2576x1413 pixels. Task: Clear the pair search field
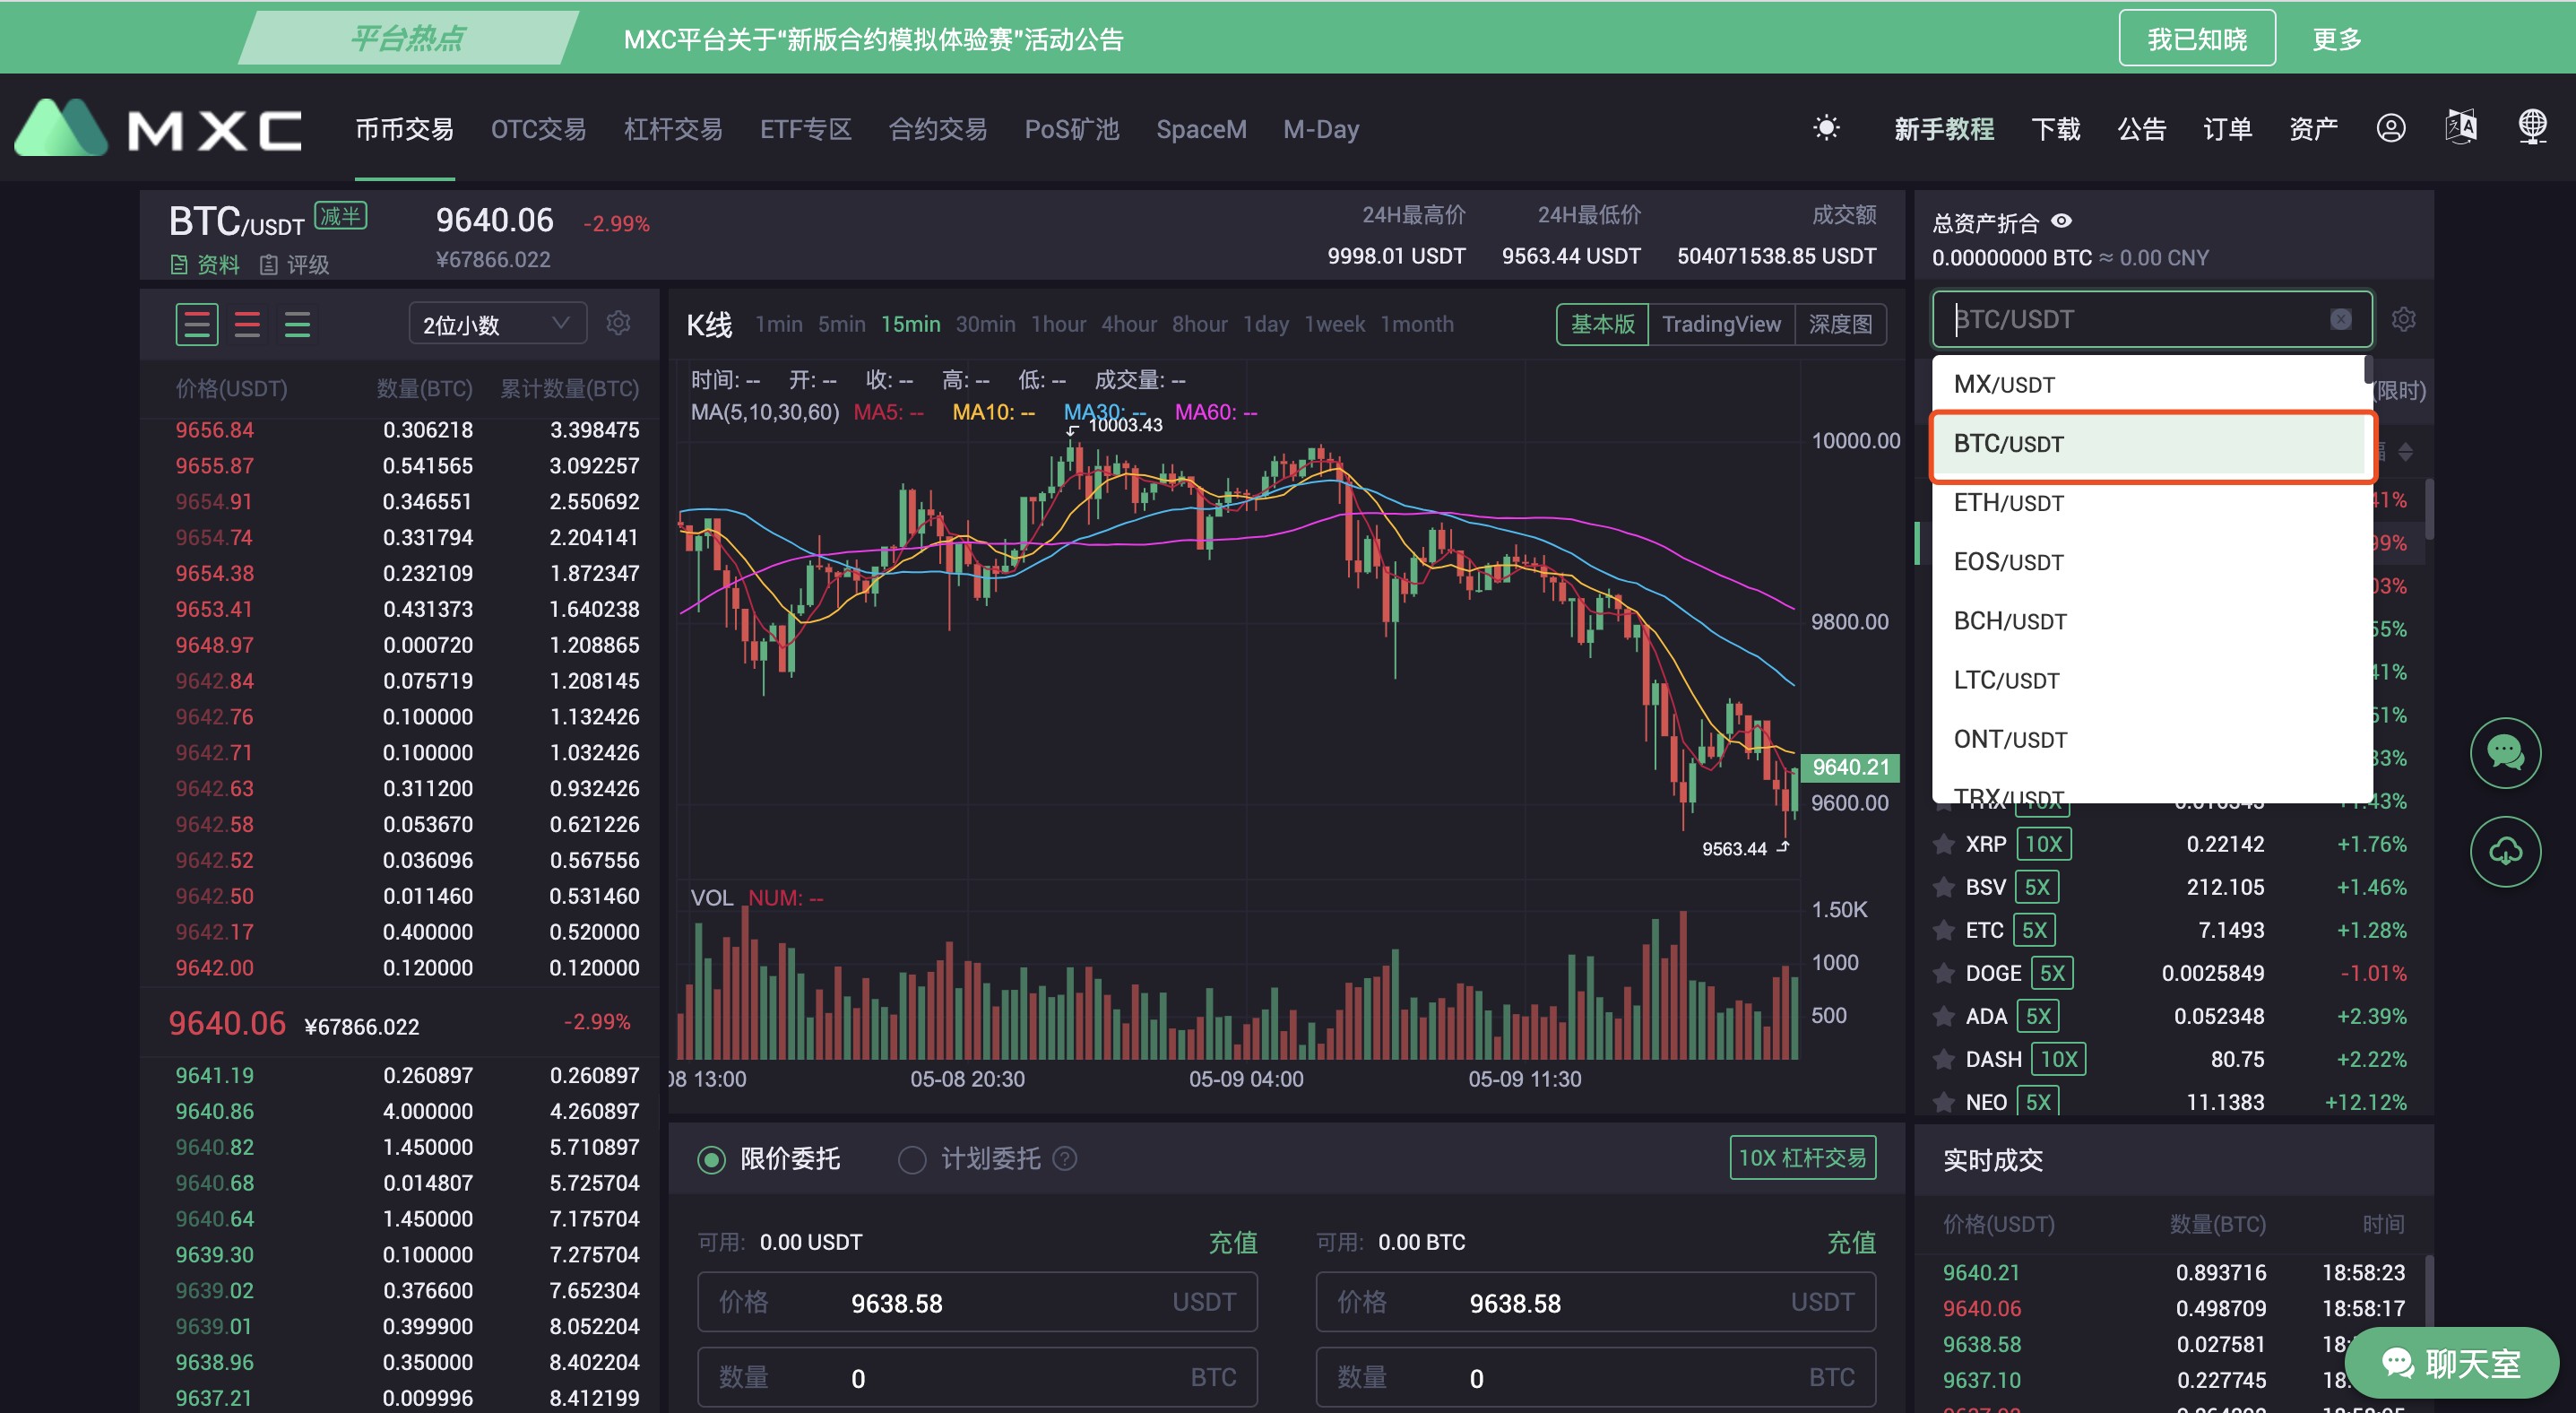click(x=2341, y=319)
